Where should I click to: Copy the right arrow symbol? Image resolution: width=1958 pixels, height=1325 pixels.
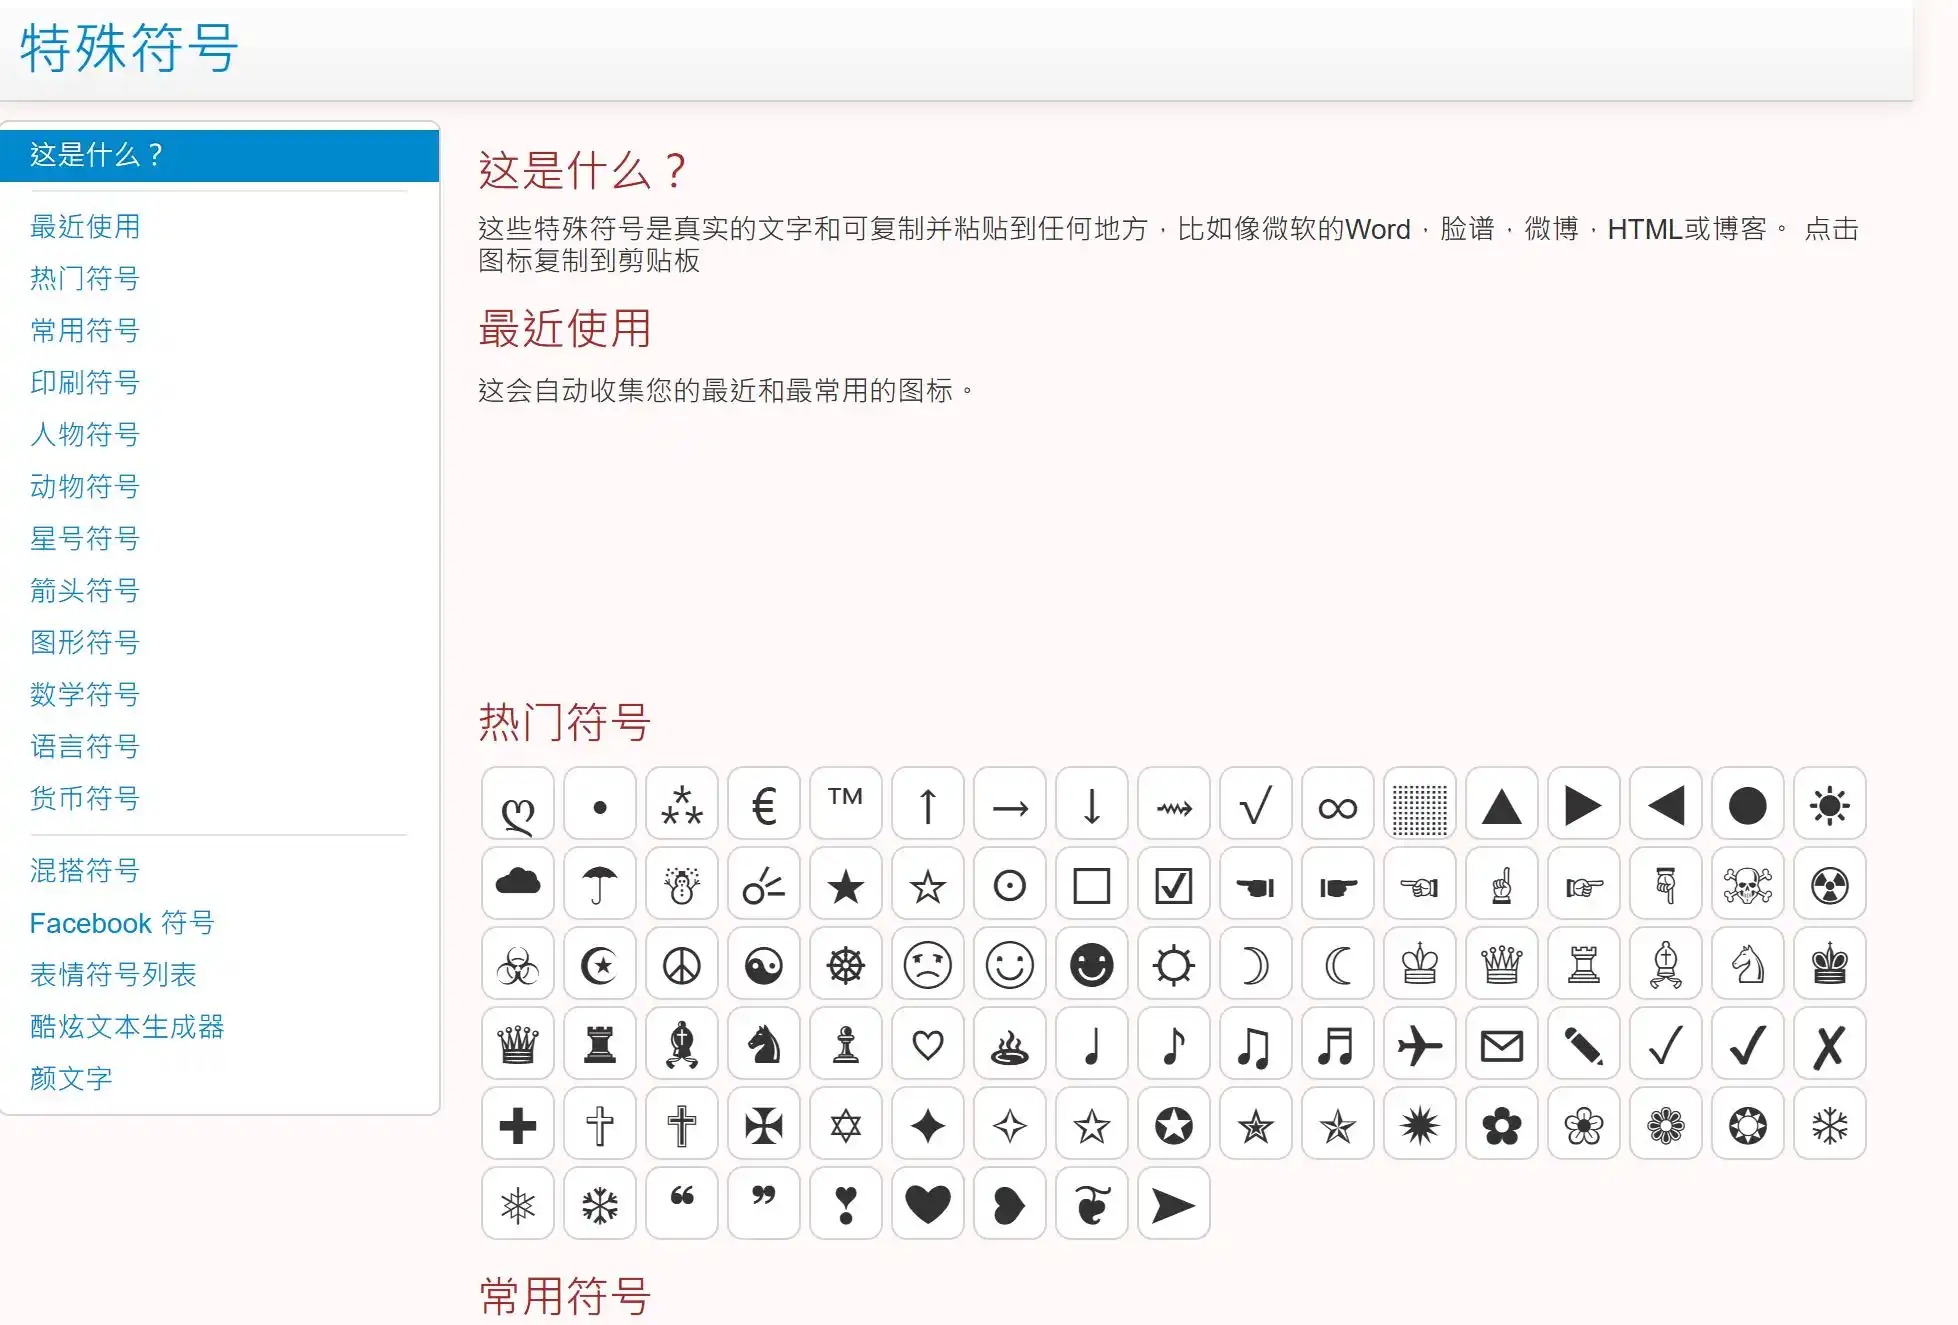point(1010,804)
